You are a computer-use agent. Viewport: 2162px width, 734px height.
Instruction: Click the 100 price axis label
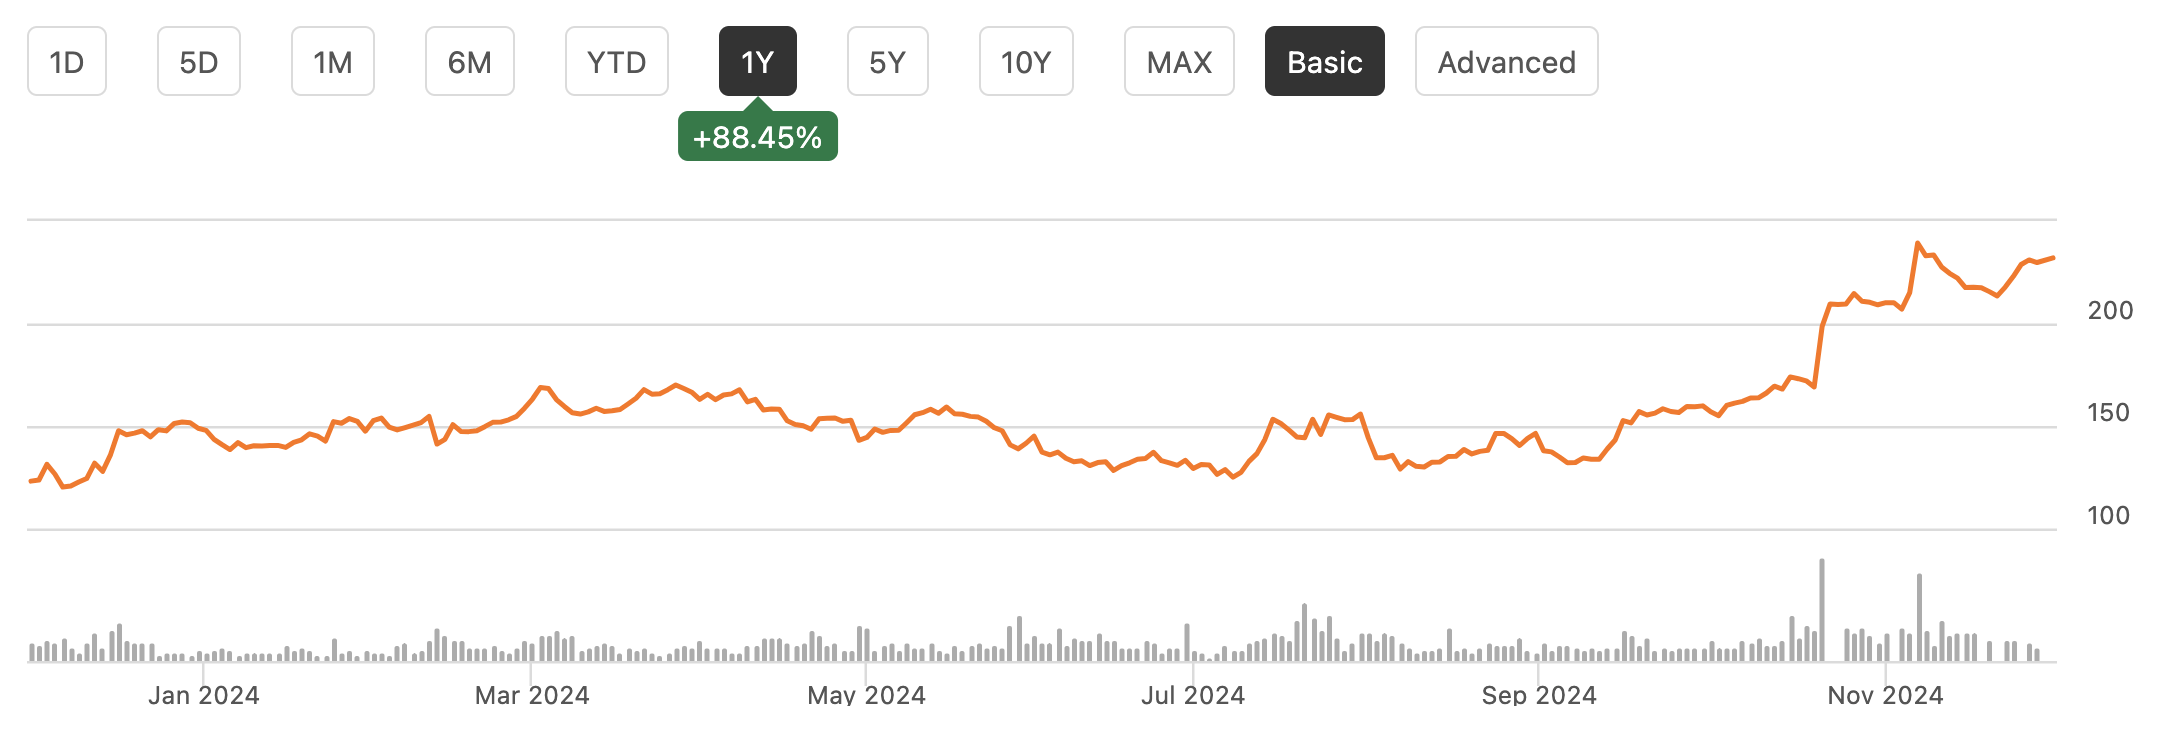[x=2107, y=516]
